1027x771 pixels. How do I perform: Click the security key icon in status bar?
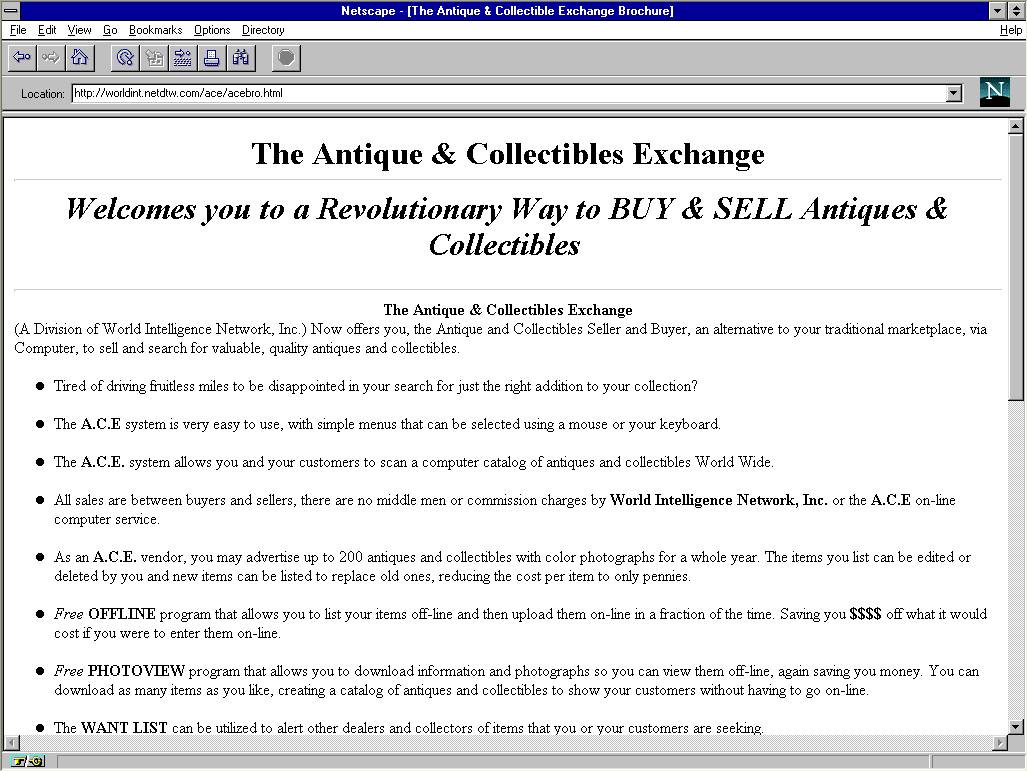(x=28, y=761)
